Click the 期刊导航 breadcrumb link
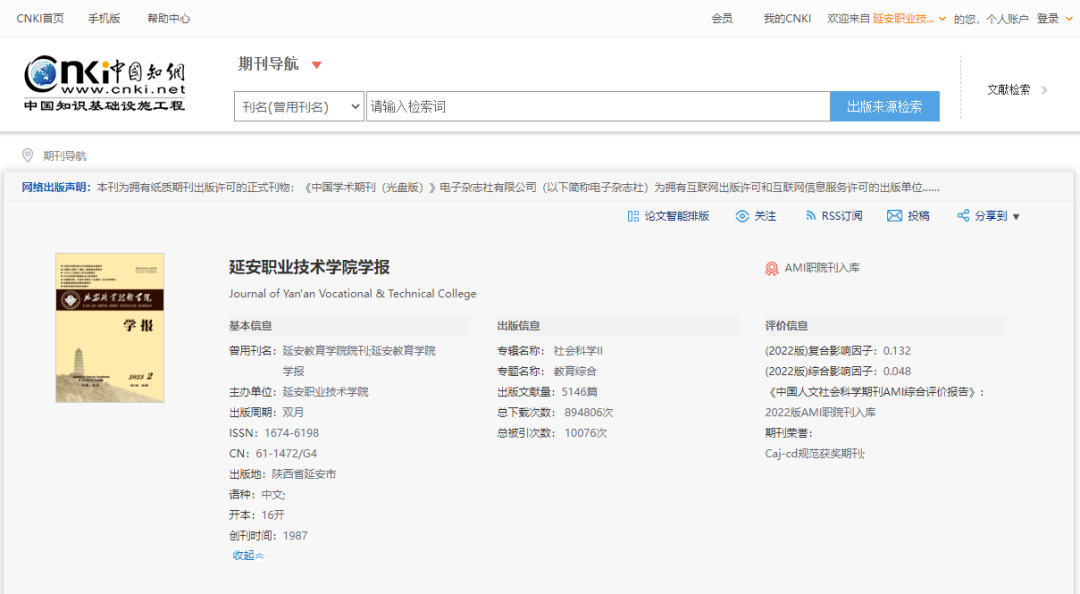 pyautogui.click(x=65, y=156)
